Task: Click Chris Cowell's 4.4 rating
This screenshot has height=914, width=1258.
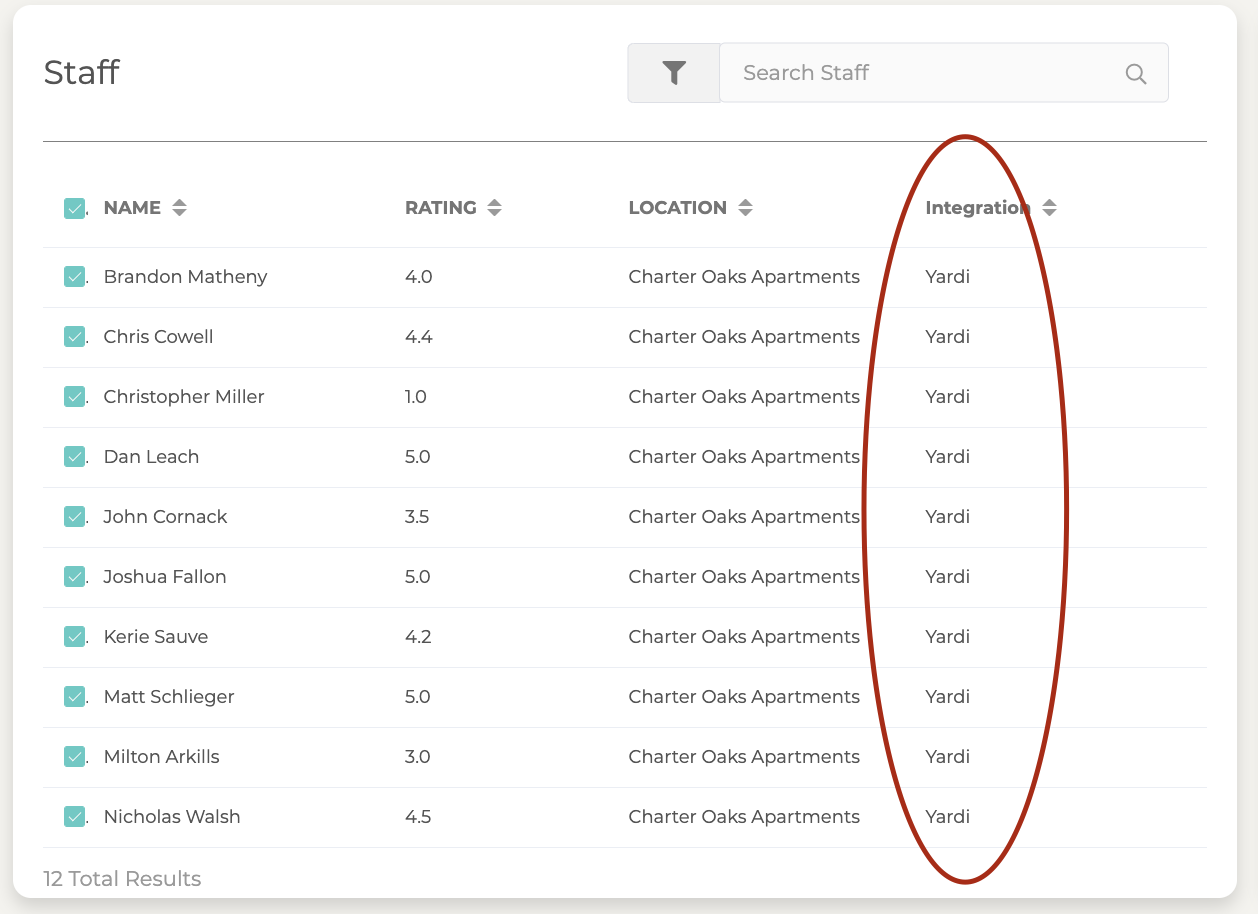Action: (419, 337)
